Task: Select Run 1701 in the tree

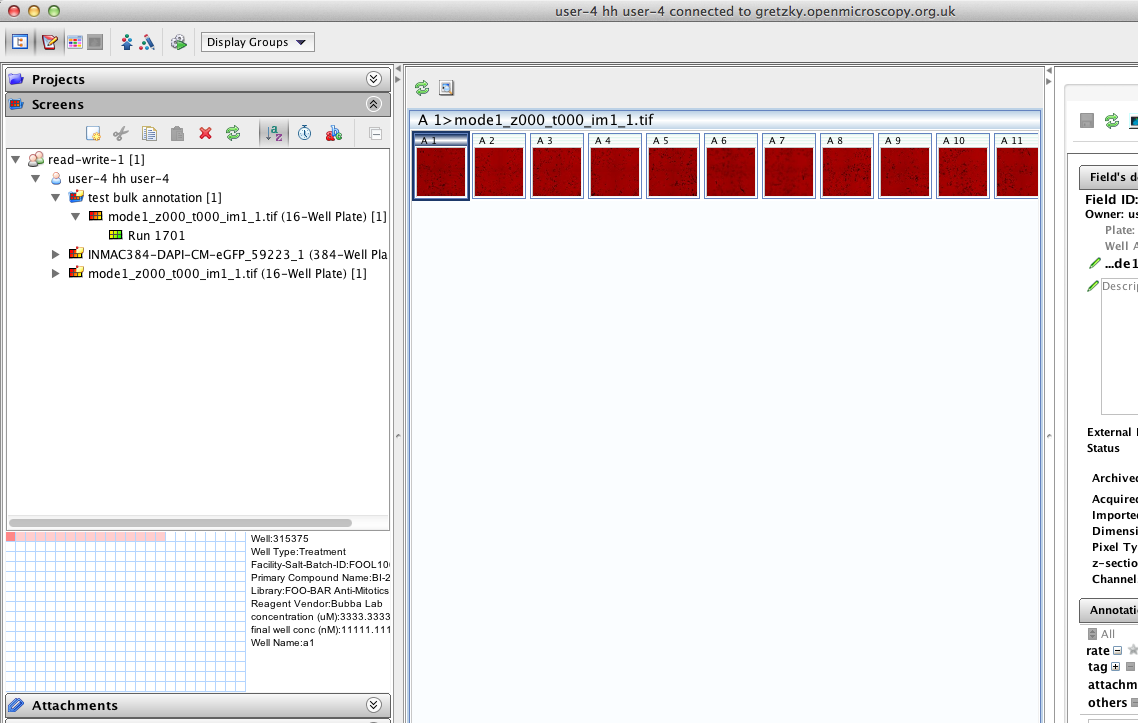Action: 156,235
